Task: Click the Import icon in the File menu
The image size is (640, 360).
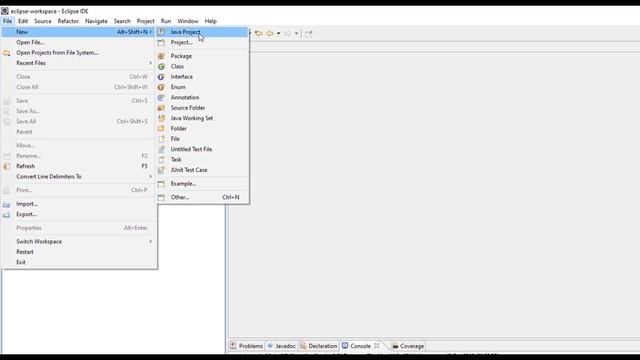Action: pyautogui.click(x=7, y=204)
